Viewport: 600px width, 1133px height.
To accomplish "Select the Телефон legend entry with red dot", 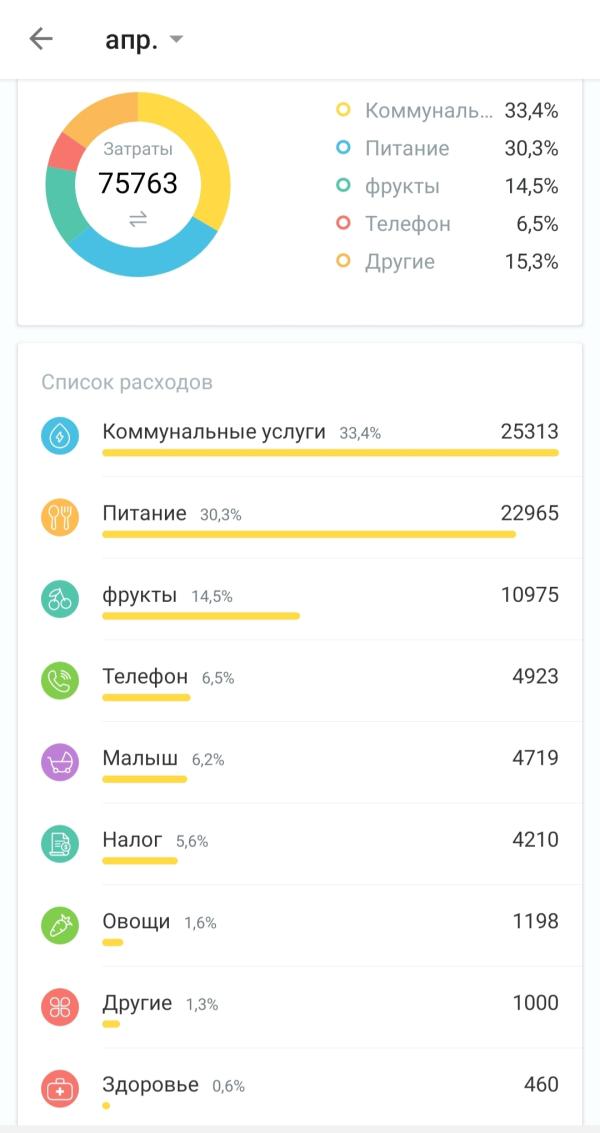I will (x=447, y=223).
